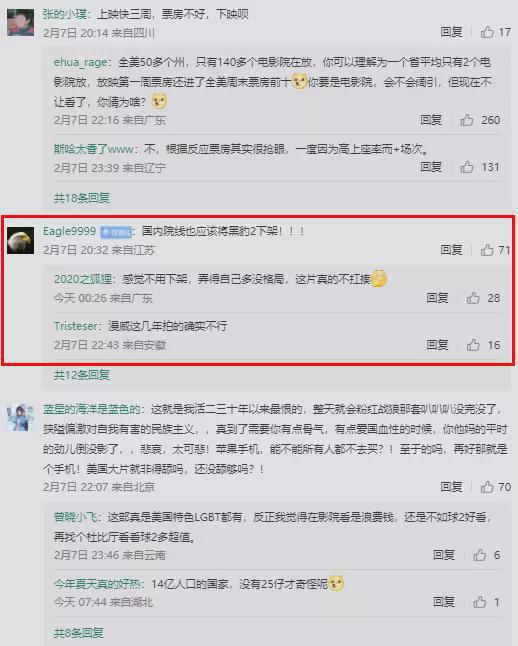Like 2020之狐狸's reply with 28 likes

[473, 298]
